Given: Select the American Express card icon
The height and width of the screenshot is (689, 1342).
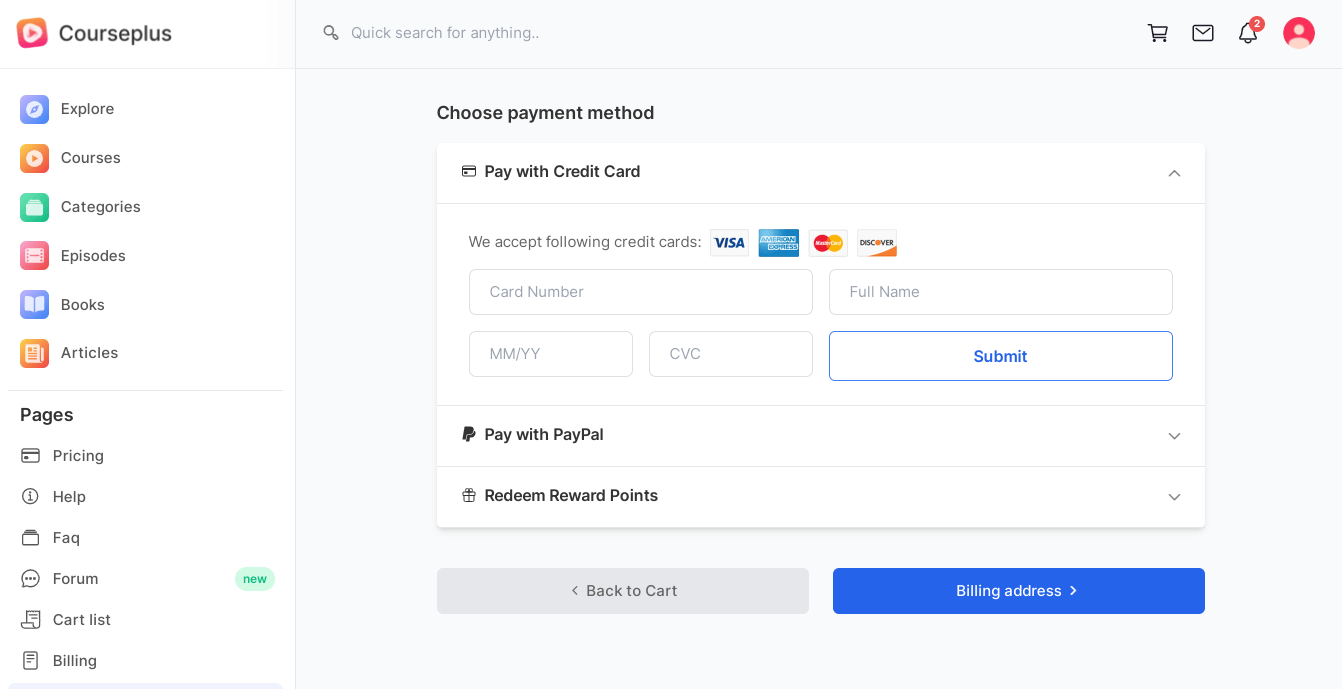Looking at the screenshot, I should click(x=778, y=243).
